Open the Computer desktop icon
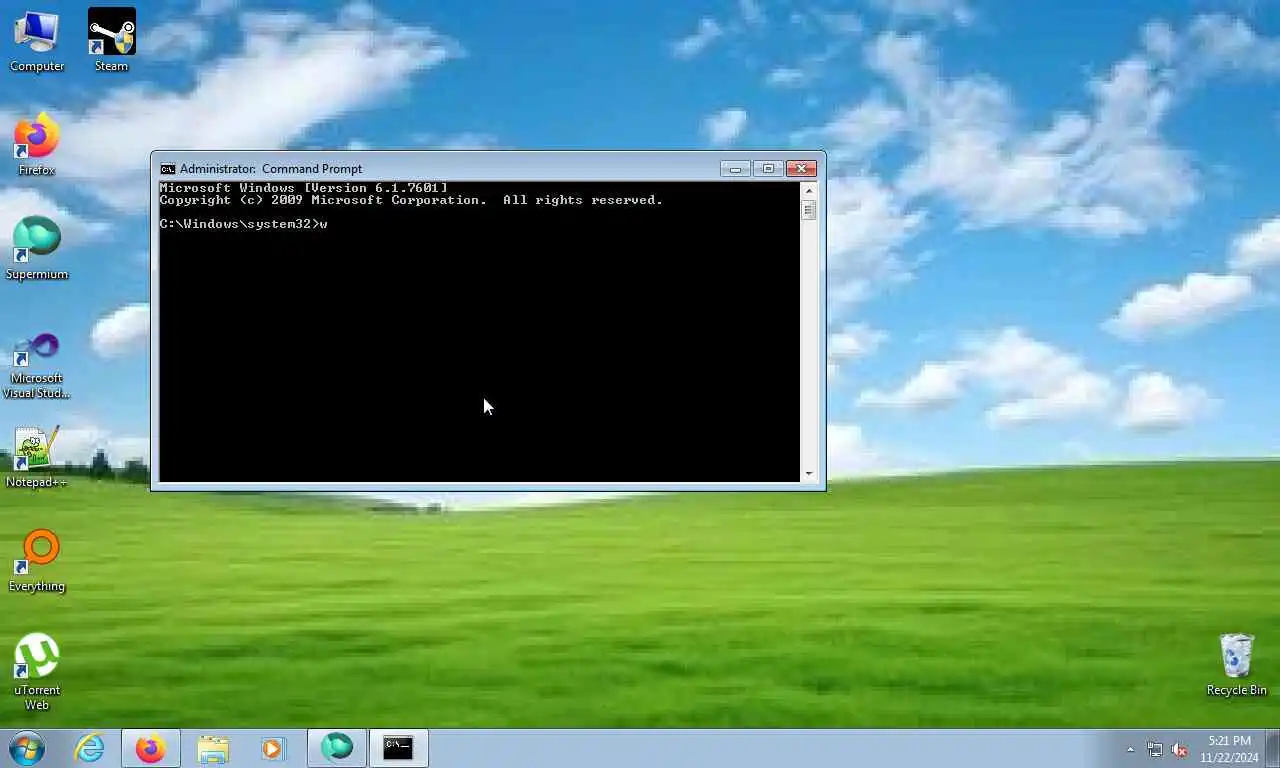 (x=37, y=41)
